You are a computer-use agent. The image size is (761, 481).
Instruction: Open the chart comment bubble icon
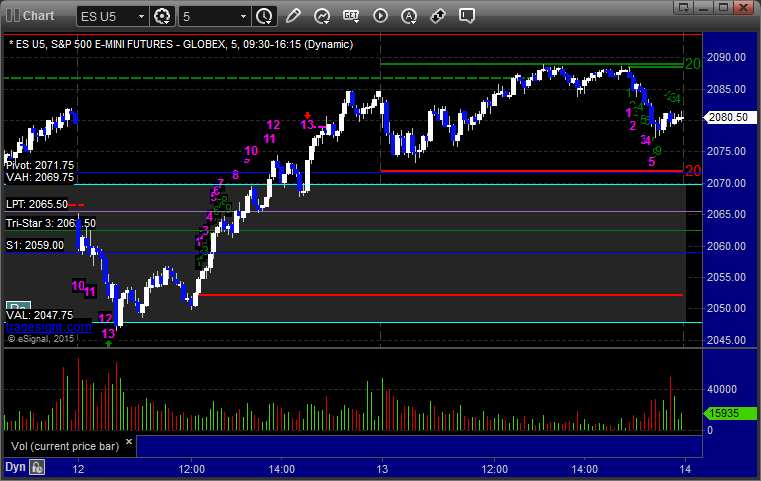point(466,16)
